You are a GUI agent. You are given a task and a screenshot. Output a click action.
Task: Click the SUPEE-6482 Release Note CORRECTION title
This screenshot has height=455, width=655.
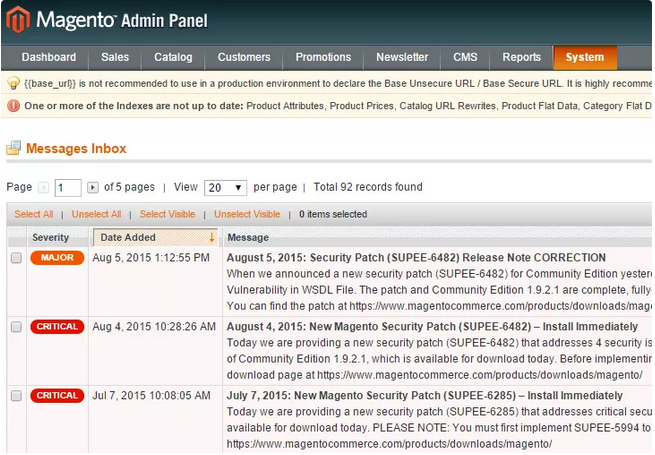pos(416,257)
